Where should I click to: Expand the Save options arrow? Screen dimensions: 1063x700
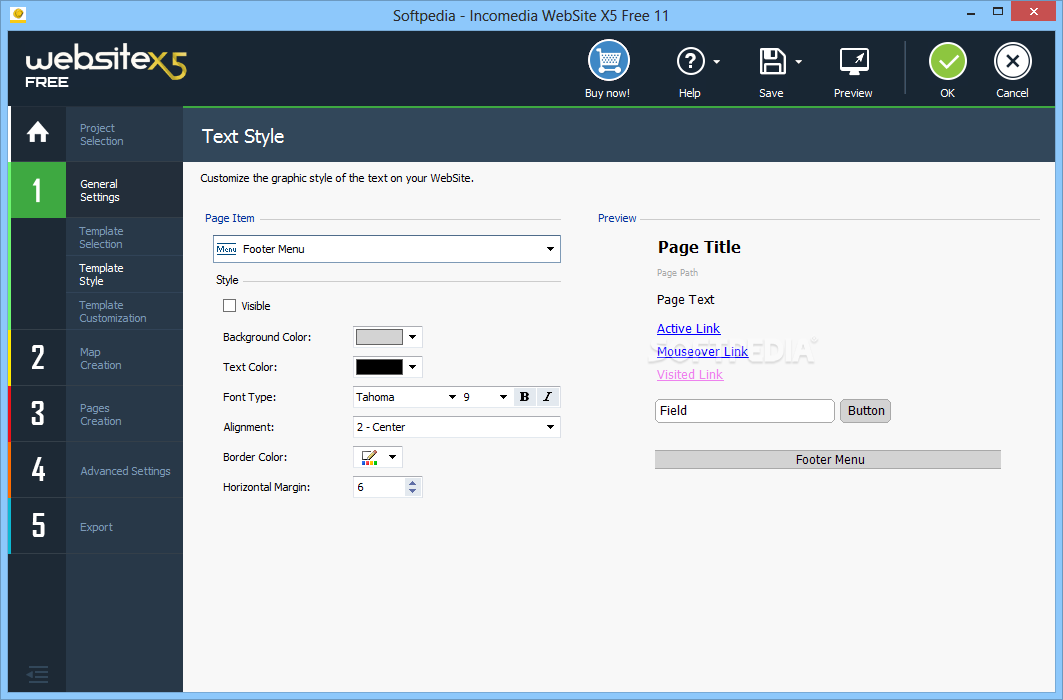(799, 62)
